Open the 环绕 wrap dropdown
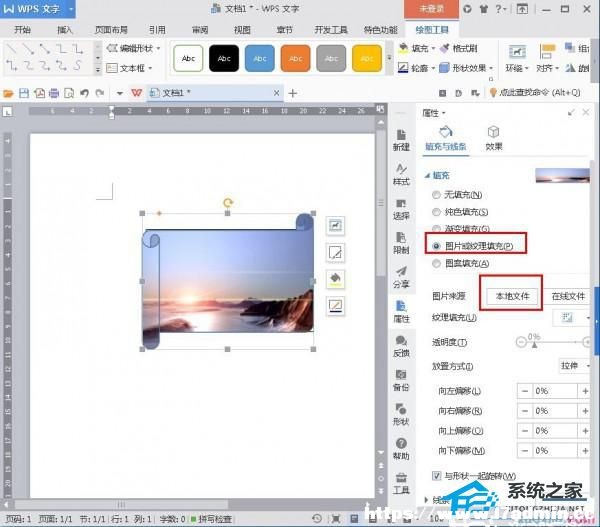 coord(517,58)
